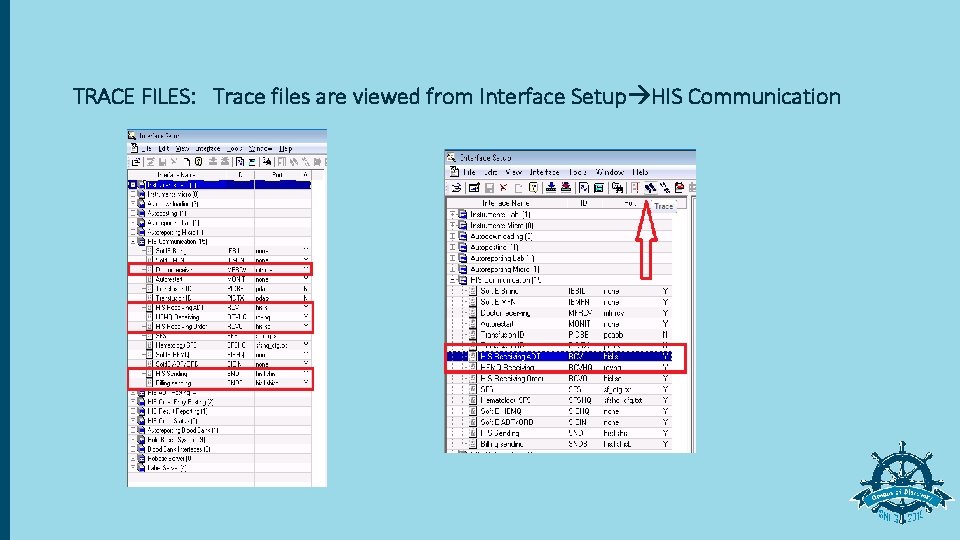The image size is (960, 540).
Task: Expand Autoreporting Lab node in larger window
Action: click(x=452, y=258)
